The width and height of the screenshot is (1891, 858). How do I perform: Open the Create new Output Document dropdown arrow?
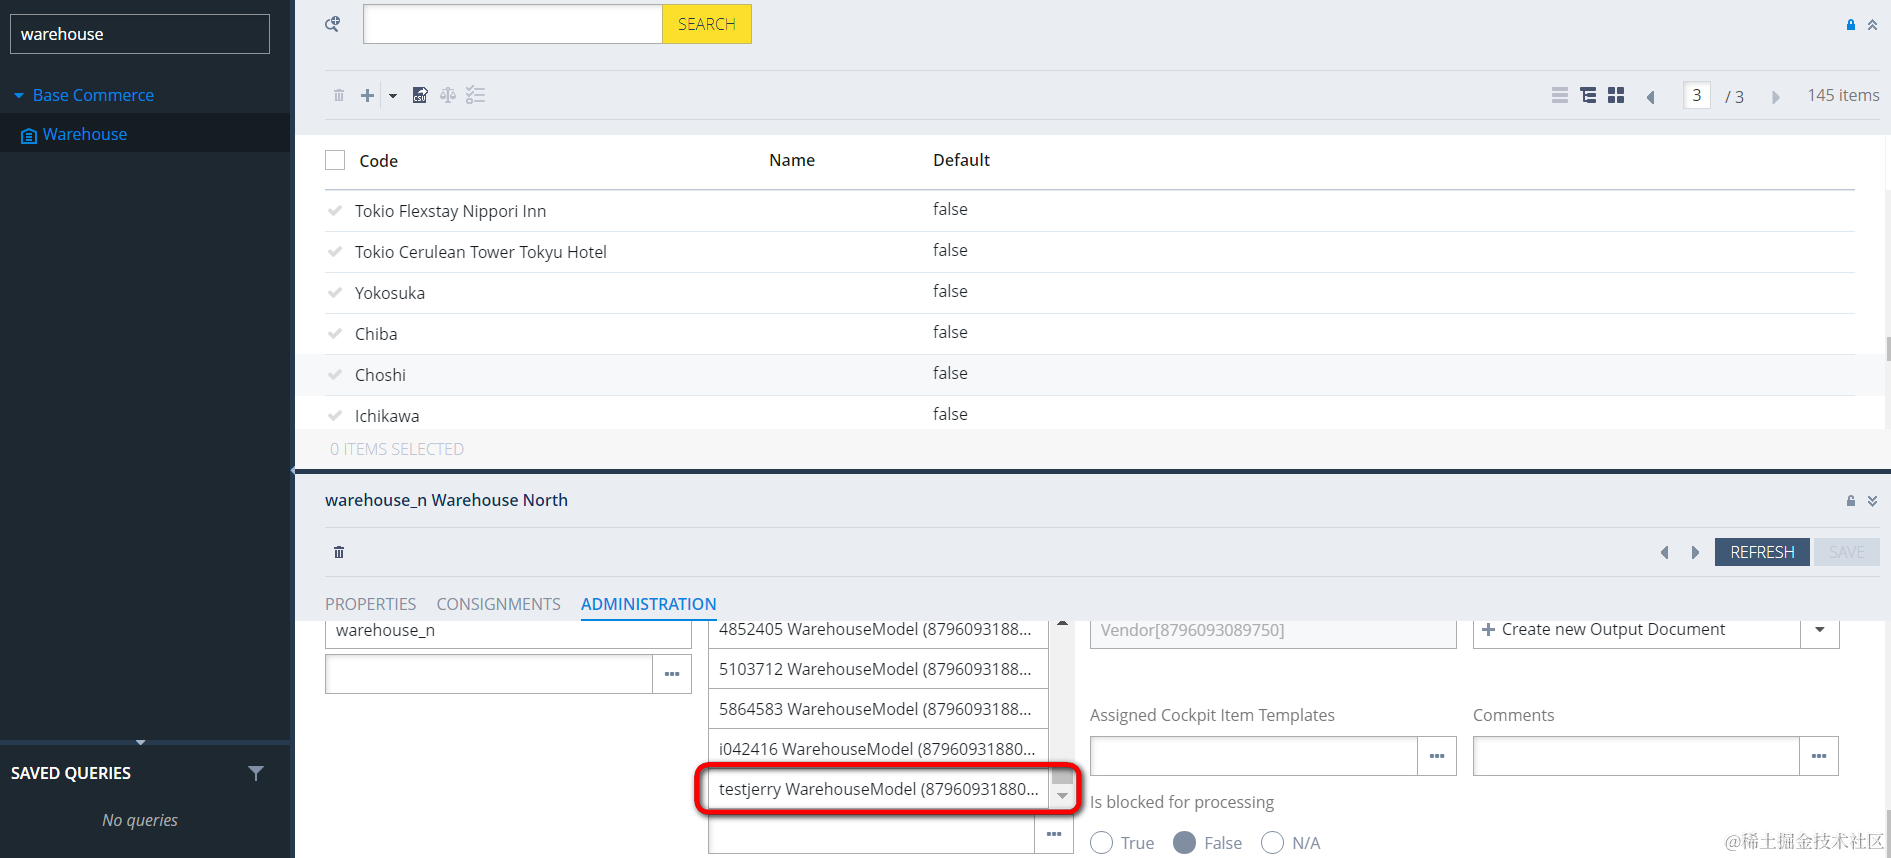click(x=1820, y=630)
